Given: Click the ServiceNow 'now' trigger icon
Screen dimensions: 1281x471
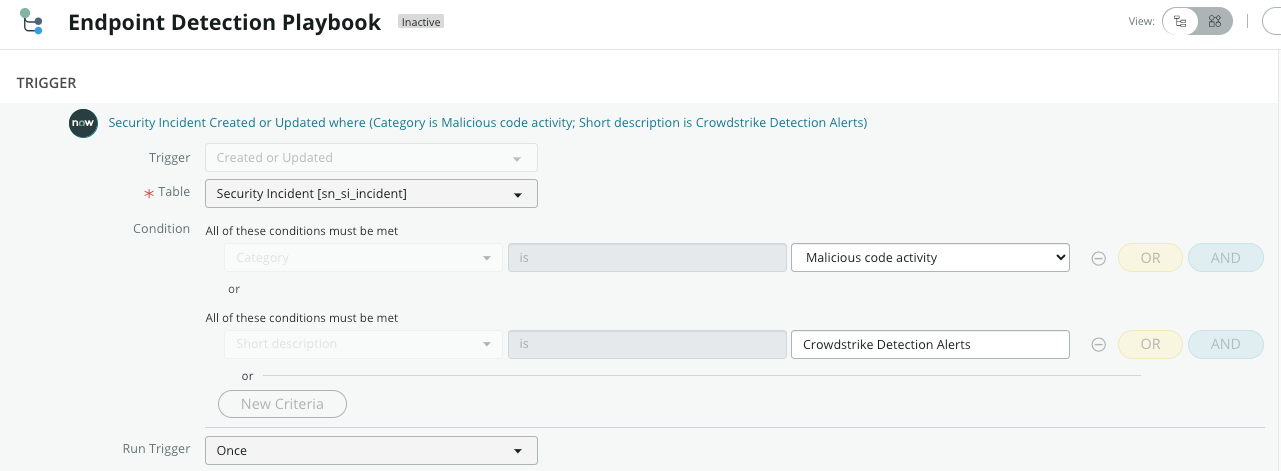Looking at the screenshot, I should (82, 123).
